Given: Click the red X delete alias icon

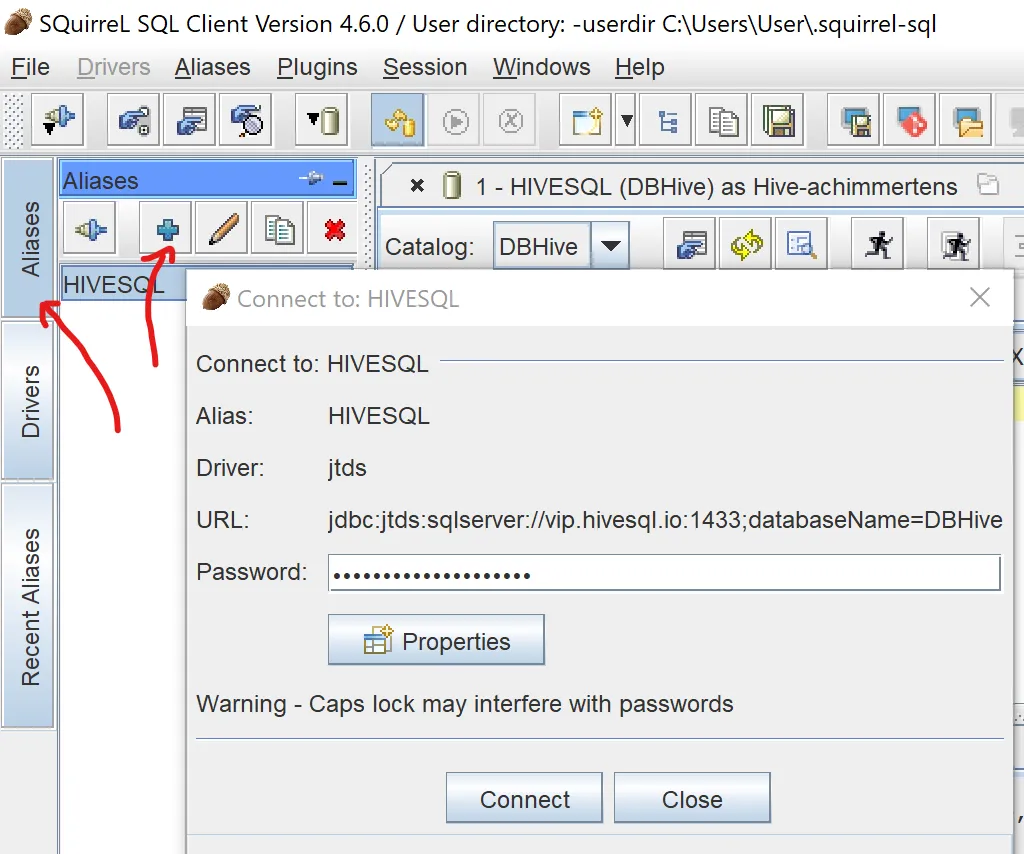Looking at the screenshot, I should coord(333,229).
